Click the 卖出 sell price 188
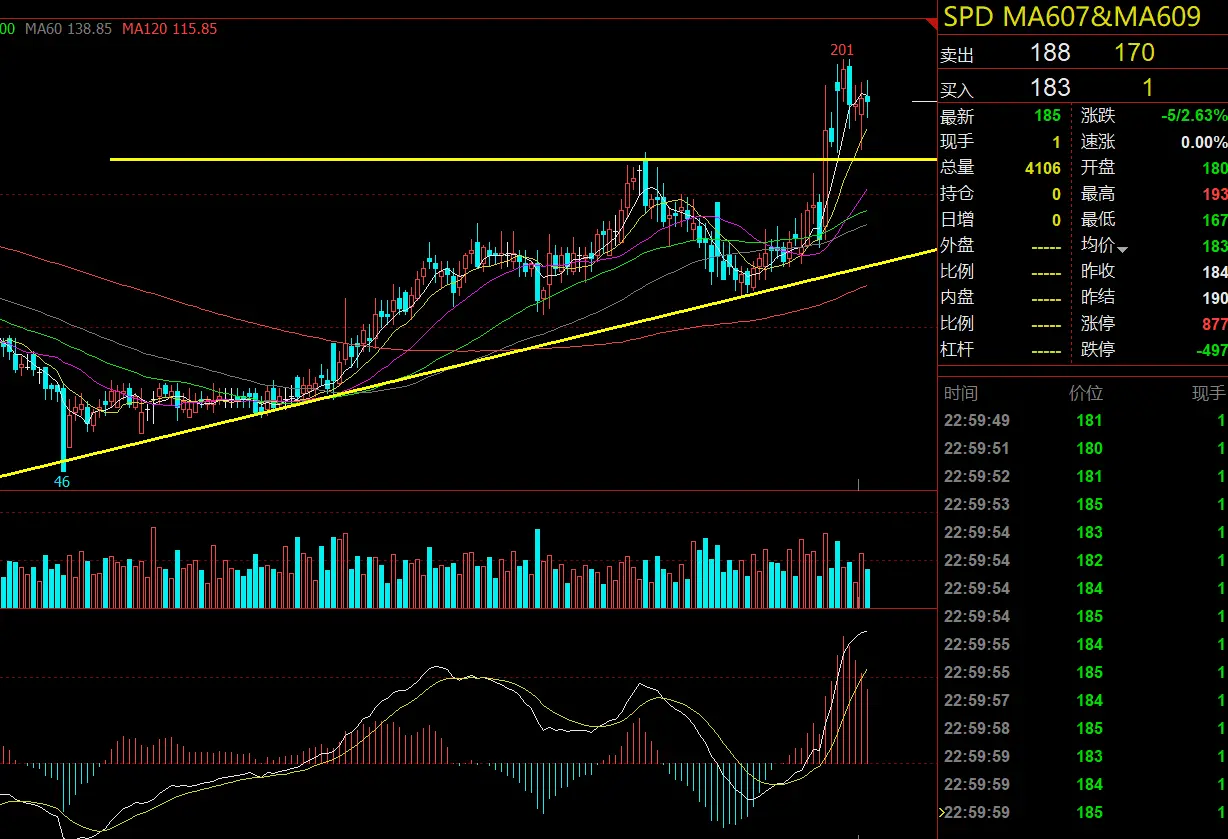Screen dimensions: 1228x839 (1050, 53)
